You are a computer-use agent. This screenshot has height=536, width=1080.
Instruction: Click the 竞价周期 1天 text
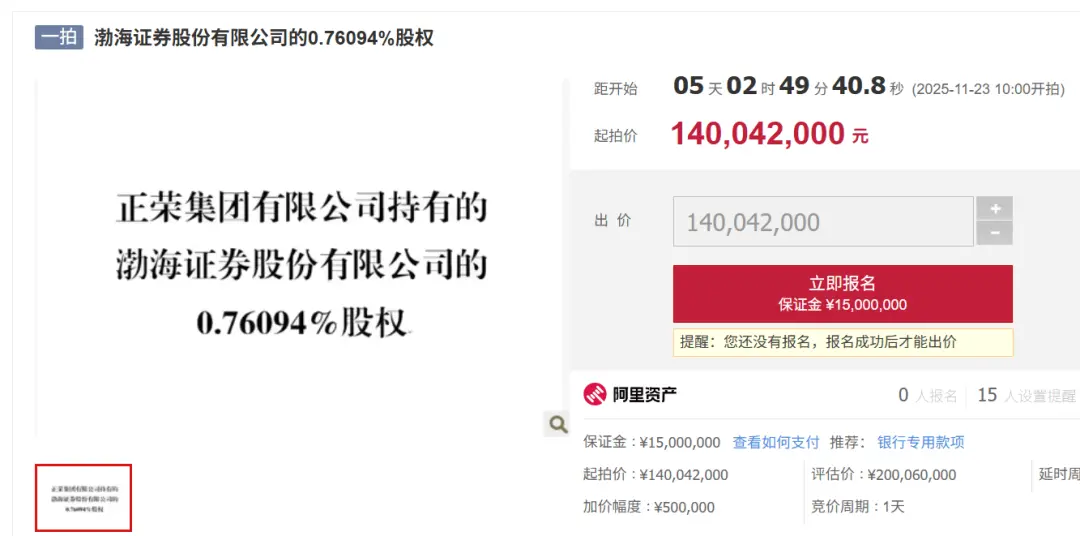coord(857,507)
